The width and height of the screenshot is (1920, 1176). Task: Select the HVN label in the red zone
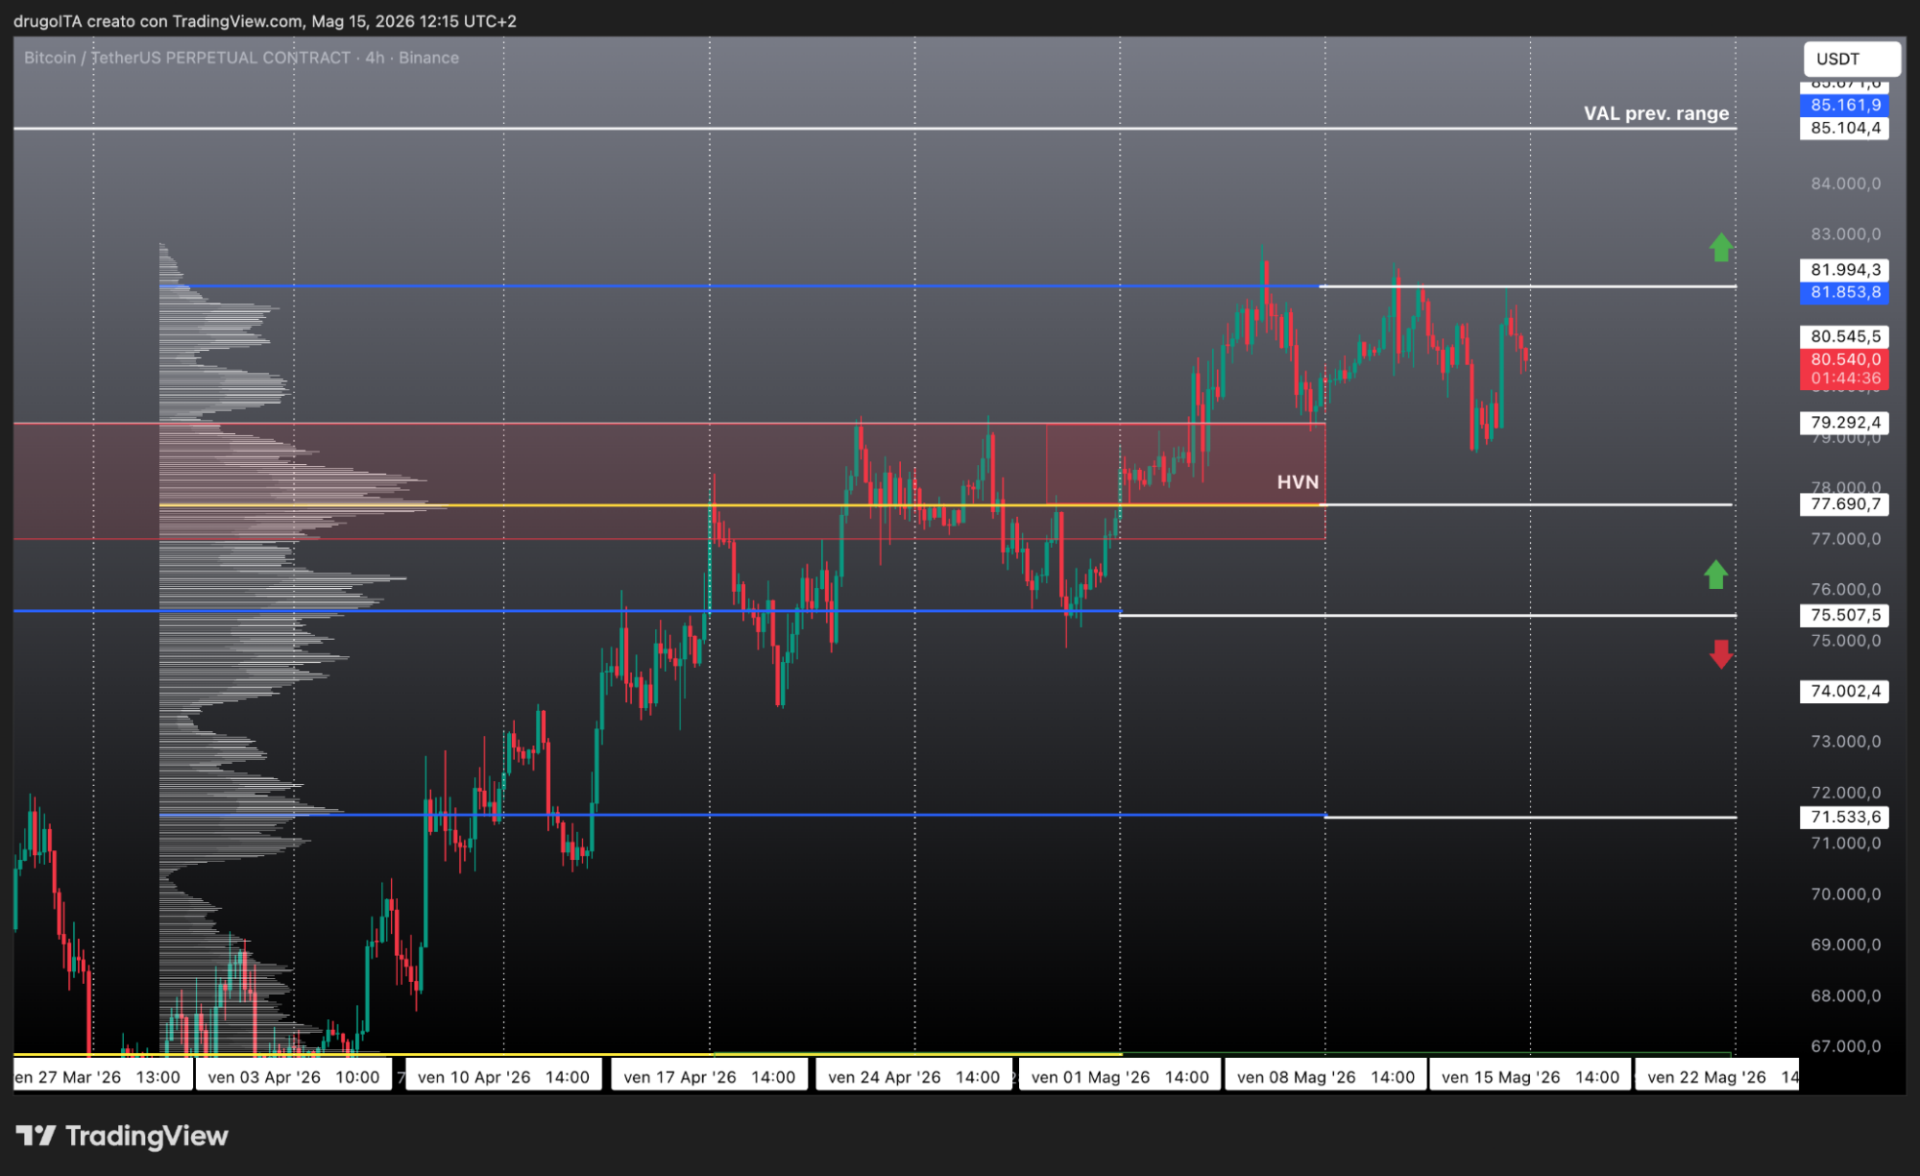coord(1297,482)
